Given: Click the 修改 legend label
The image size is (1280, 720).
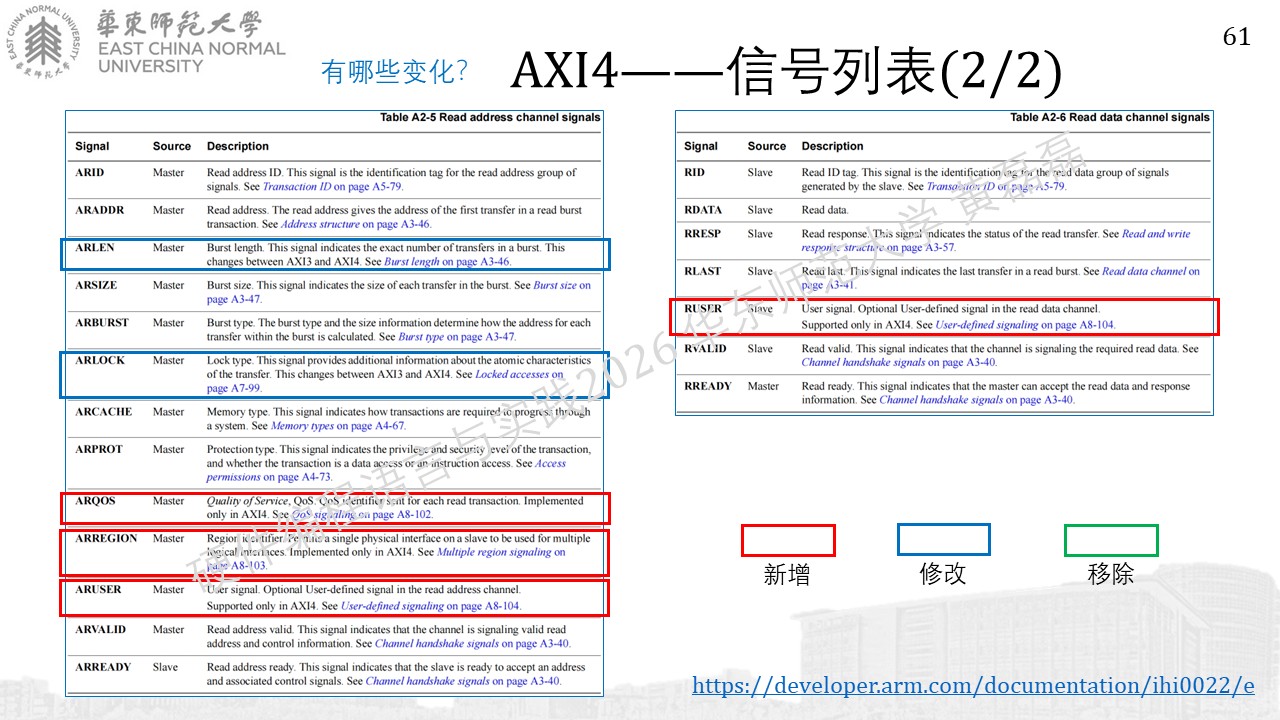Looking at the screenshot, I should [943, 574].
